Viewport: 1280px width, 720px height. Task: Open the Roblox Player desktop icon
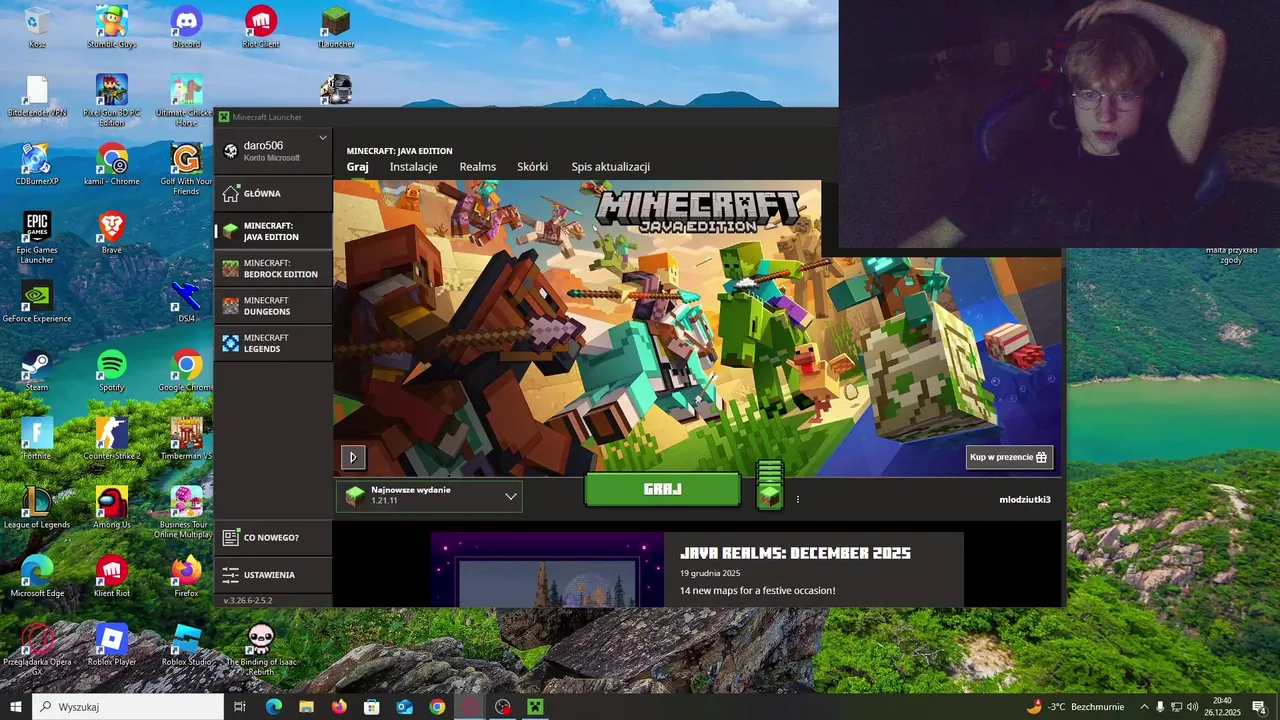112,644
